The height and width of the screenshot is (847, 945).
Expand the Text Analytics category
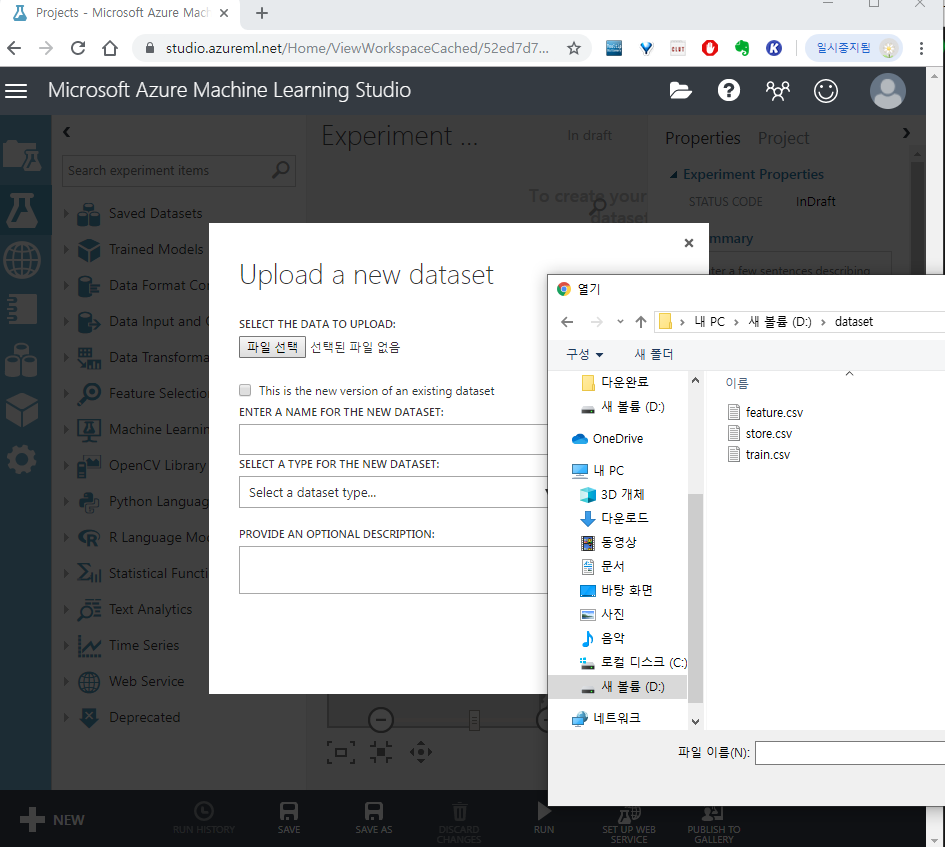point(66,609)
